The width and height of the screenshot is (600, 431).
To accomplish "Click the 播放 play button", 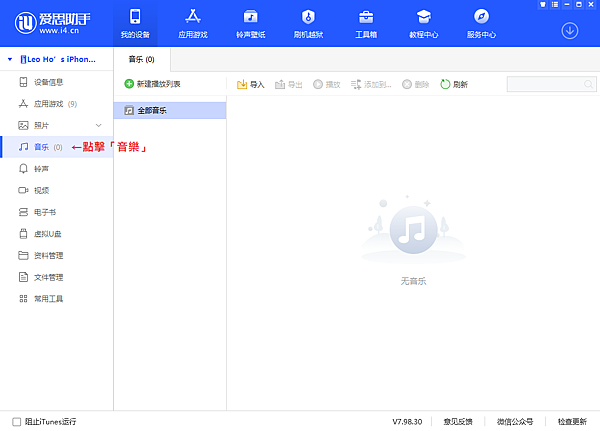I will pos(327,84).
